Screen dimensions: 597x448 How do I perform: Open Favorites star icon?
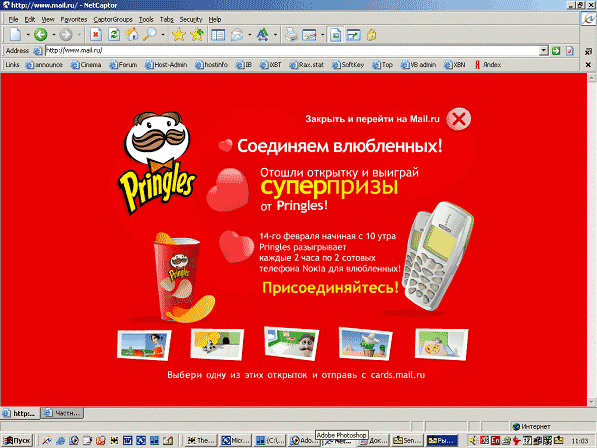[x=178, y=35]
